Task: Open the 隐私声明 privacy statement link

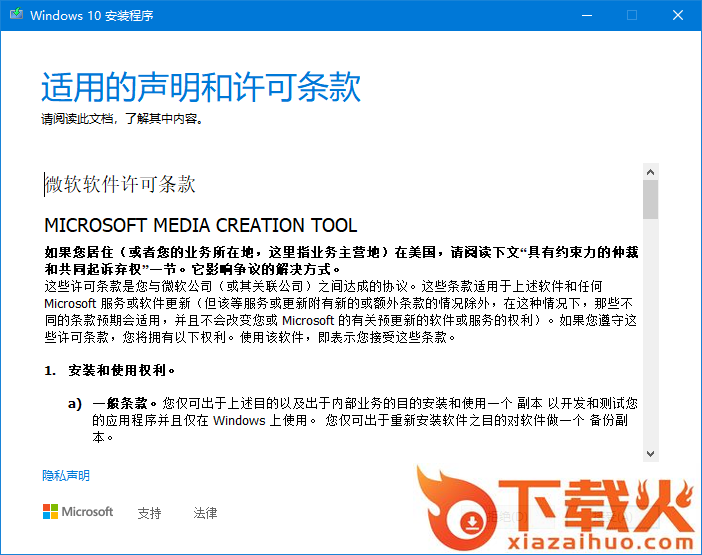Action: [x=66, y=475]
